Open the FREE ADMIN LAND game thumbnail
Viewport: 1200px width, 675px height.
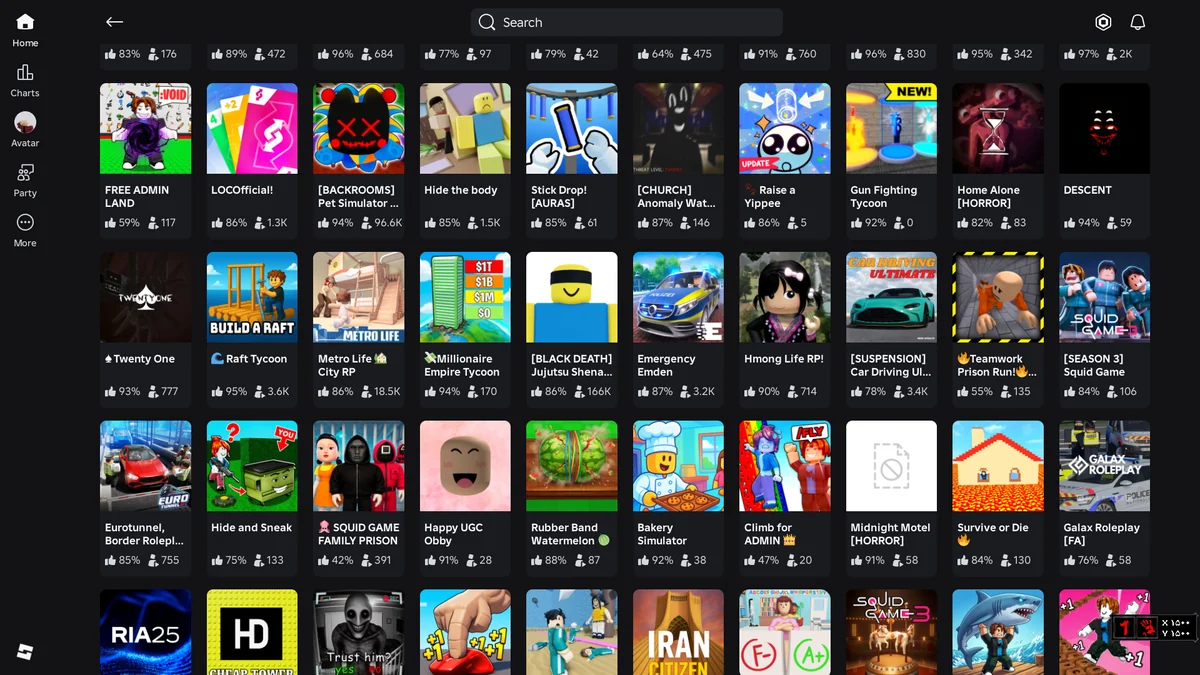click(x=145, y=128)
